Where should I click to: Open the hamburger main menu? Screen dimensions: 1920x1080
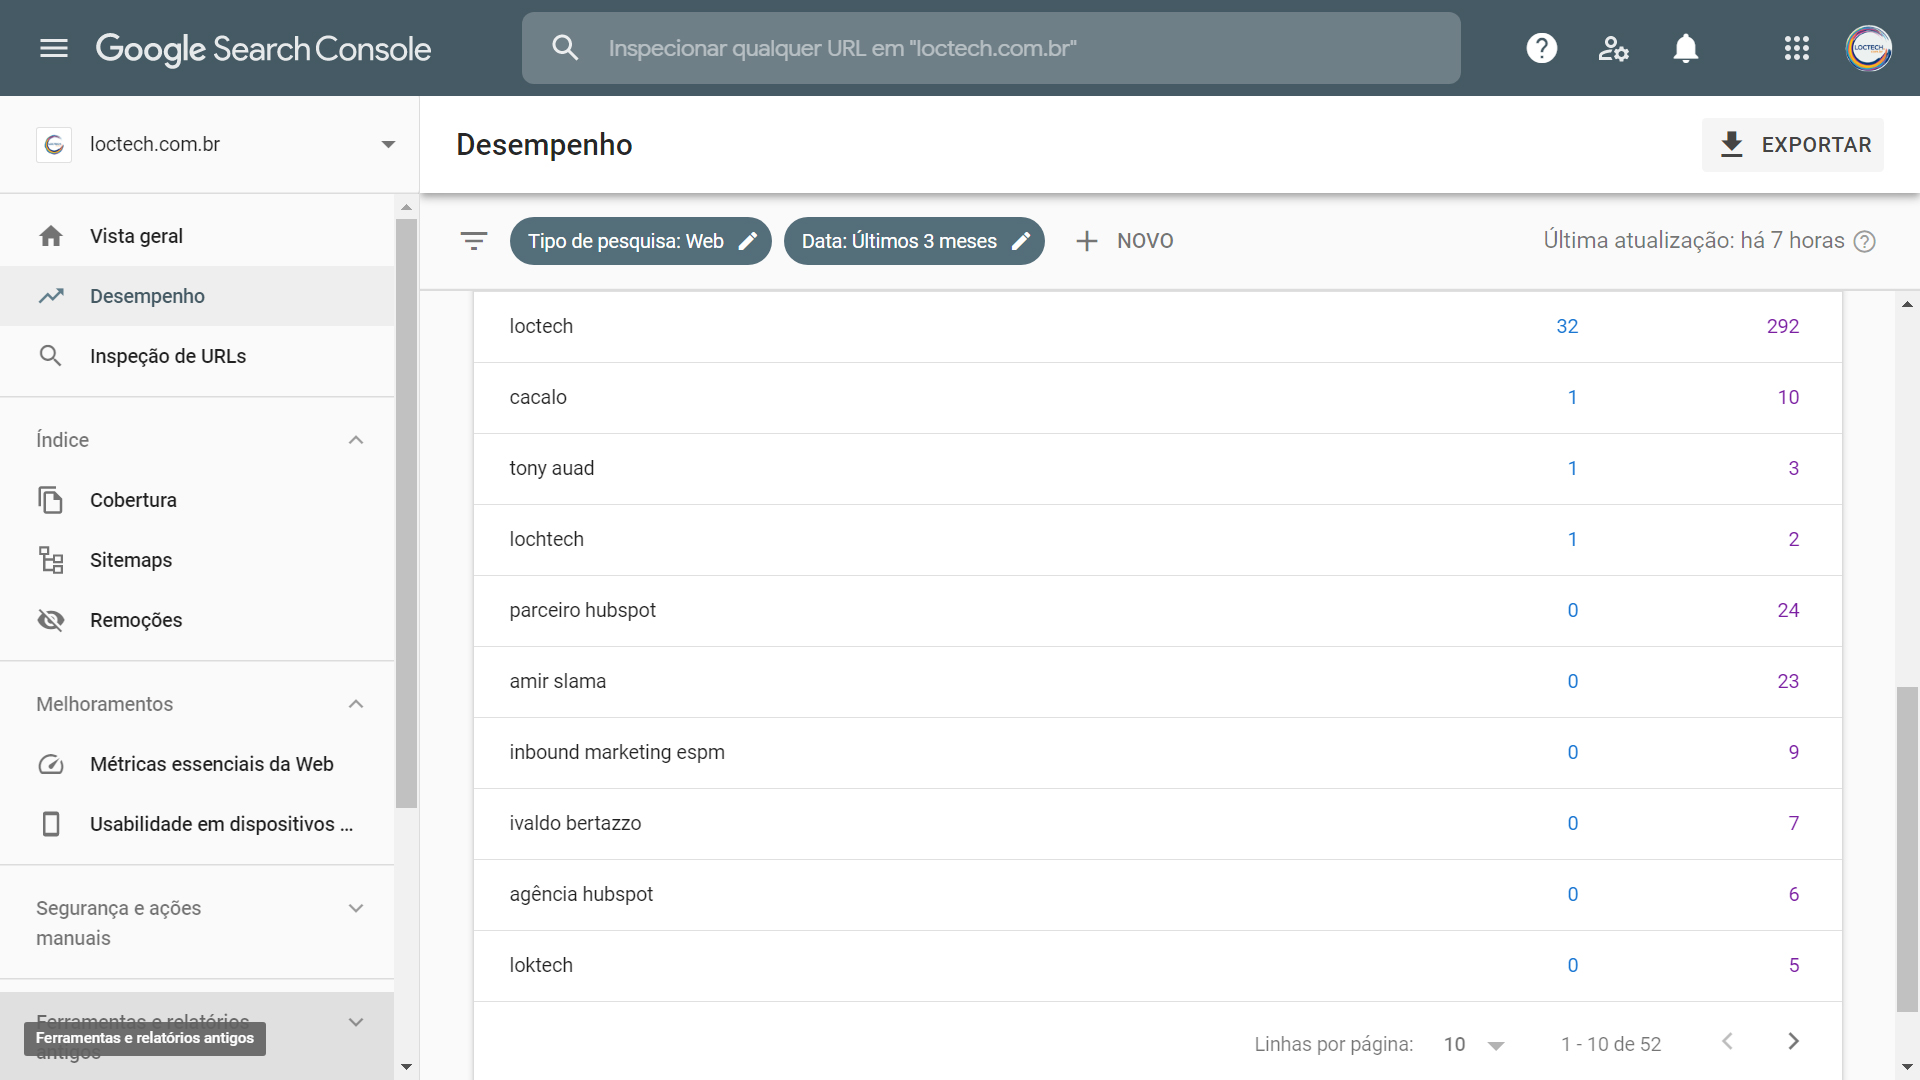point(54,48)
